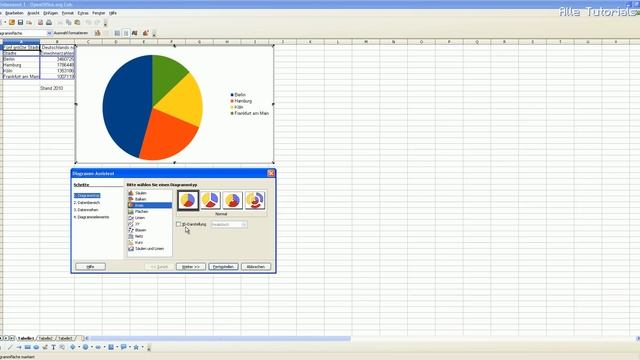Screen dimensions: 640x360
Task: Click Auswahl formatieren in chart toolbar
Action: (71, 33)
